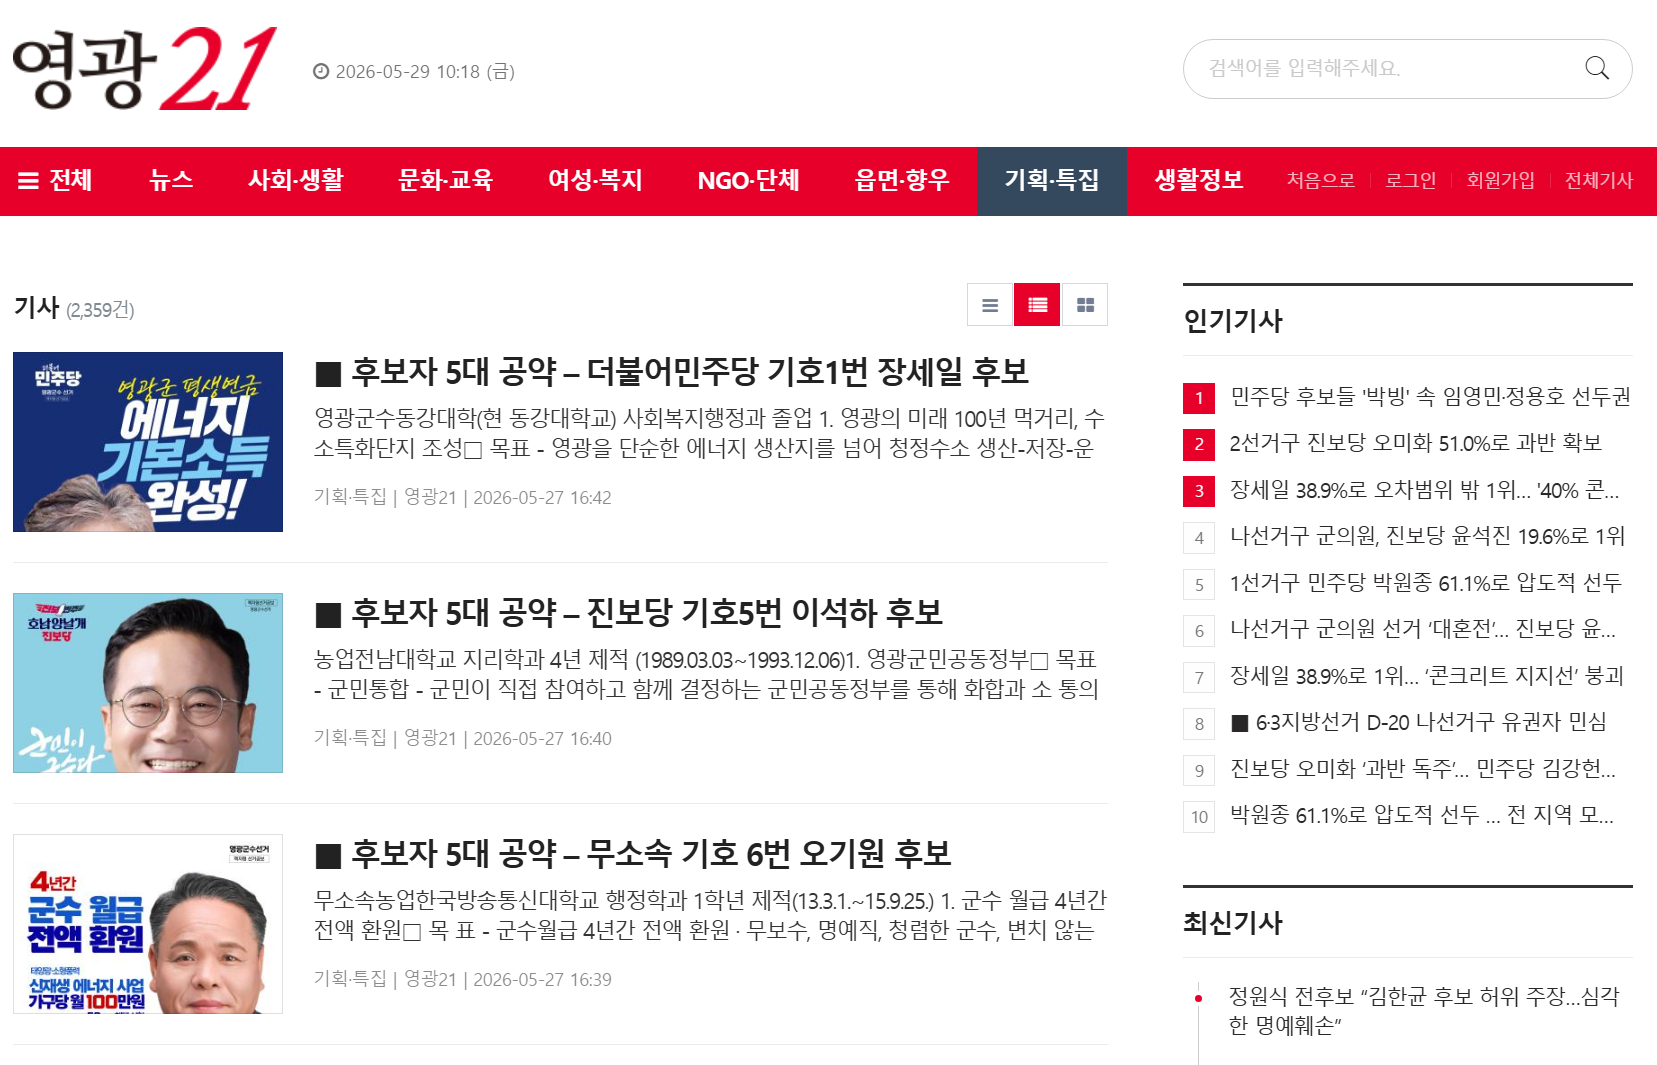The width and height of the screenshot is (1657, 1065).
Task: Click the 로그인 link
Action: click(x=1410, y=181)
